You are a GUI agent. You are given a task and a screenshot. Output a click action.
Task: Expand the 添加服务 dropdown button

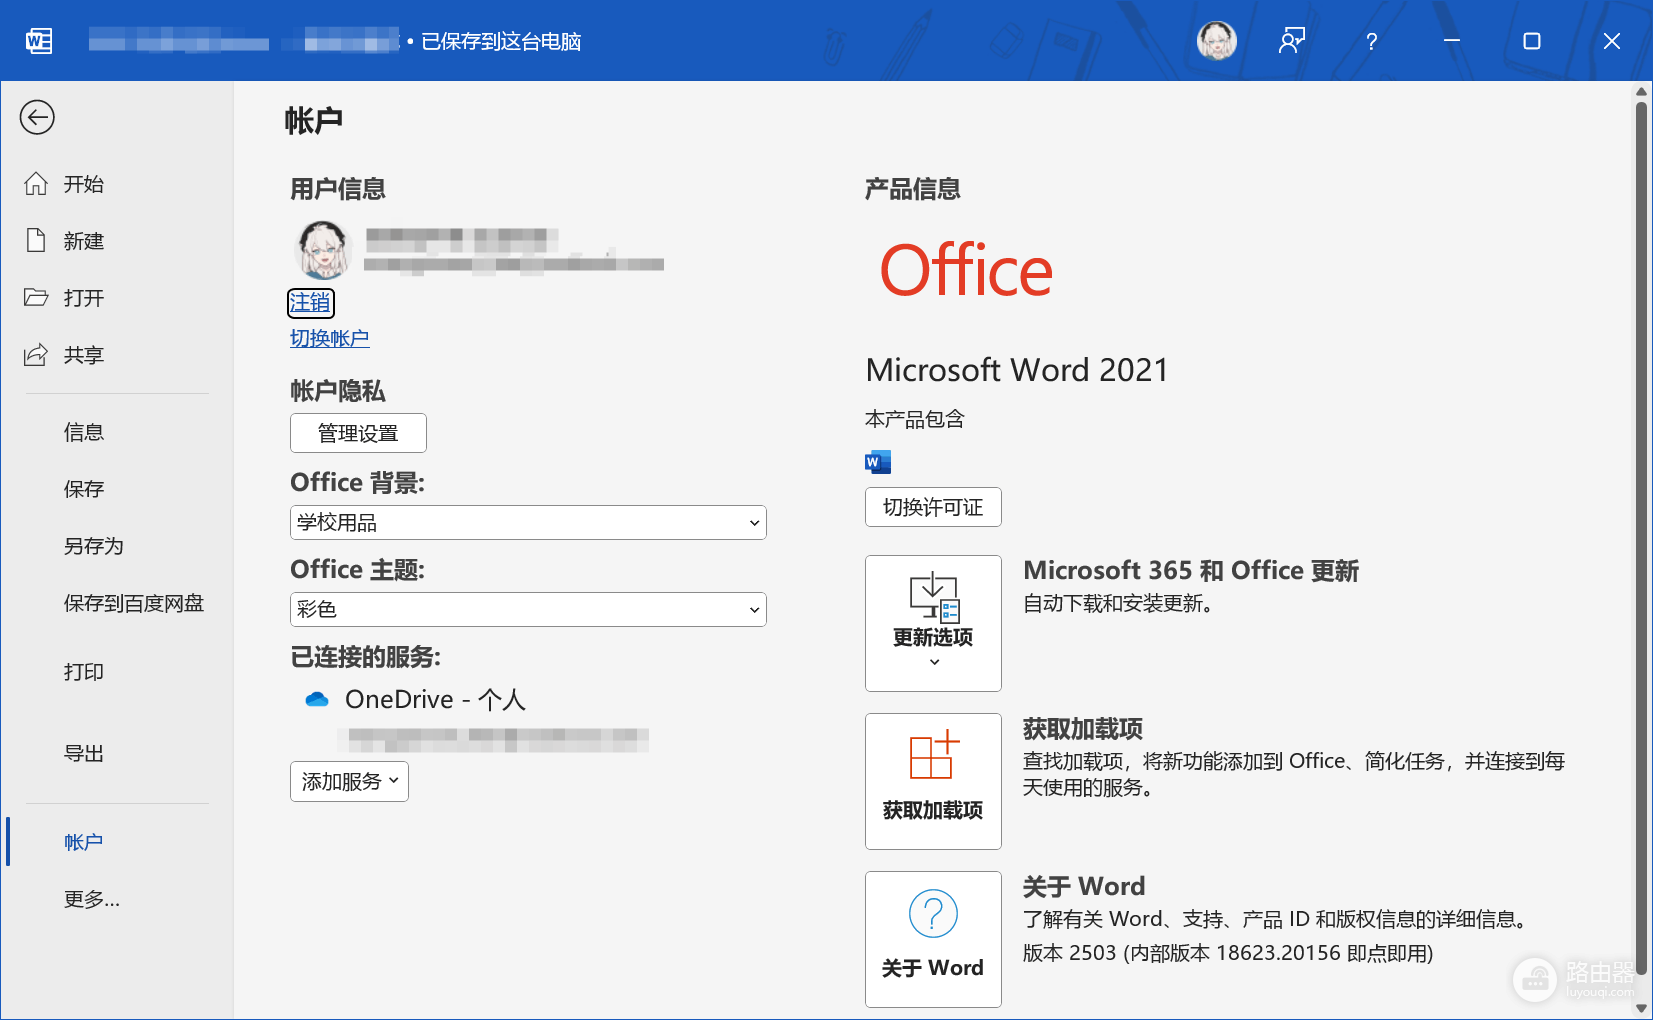[x=349, y=782]
